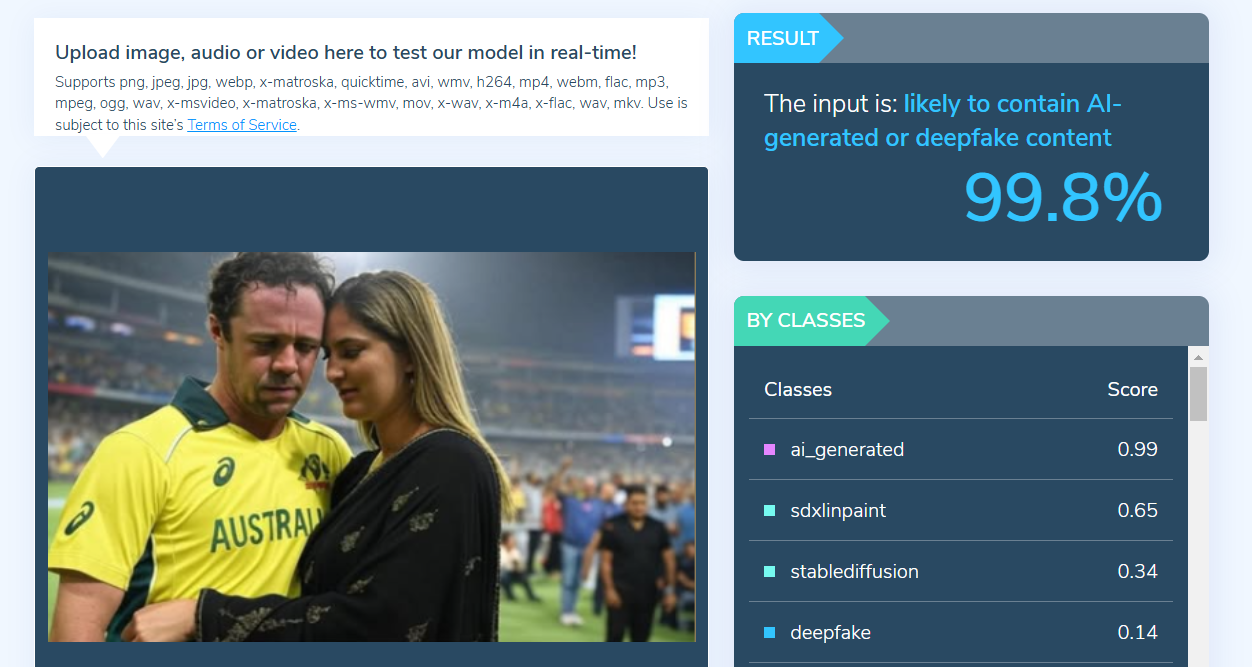The image size is (1252, 667).
Task: Click the blue deepfake class color square
Action: (769, 633)
